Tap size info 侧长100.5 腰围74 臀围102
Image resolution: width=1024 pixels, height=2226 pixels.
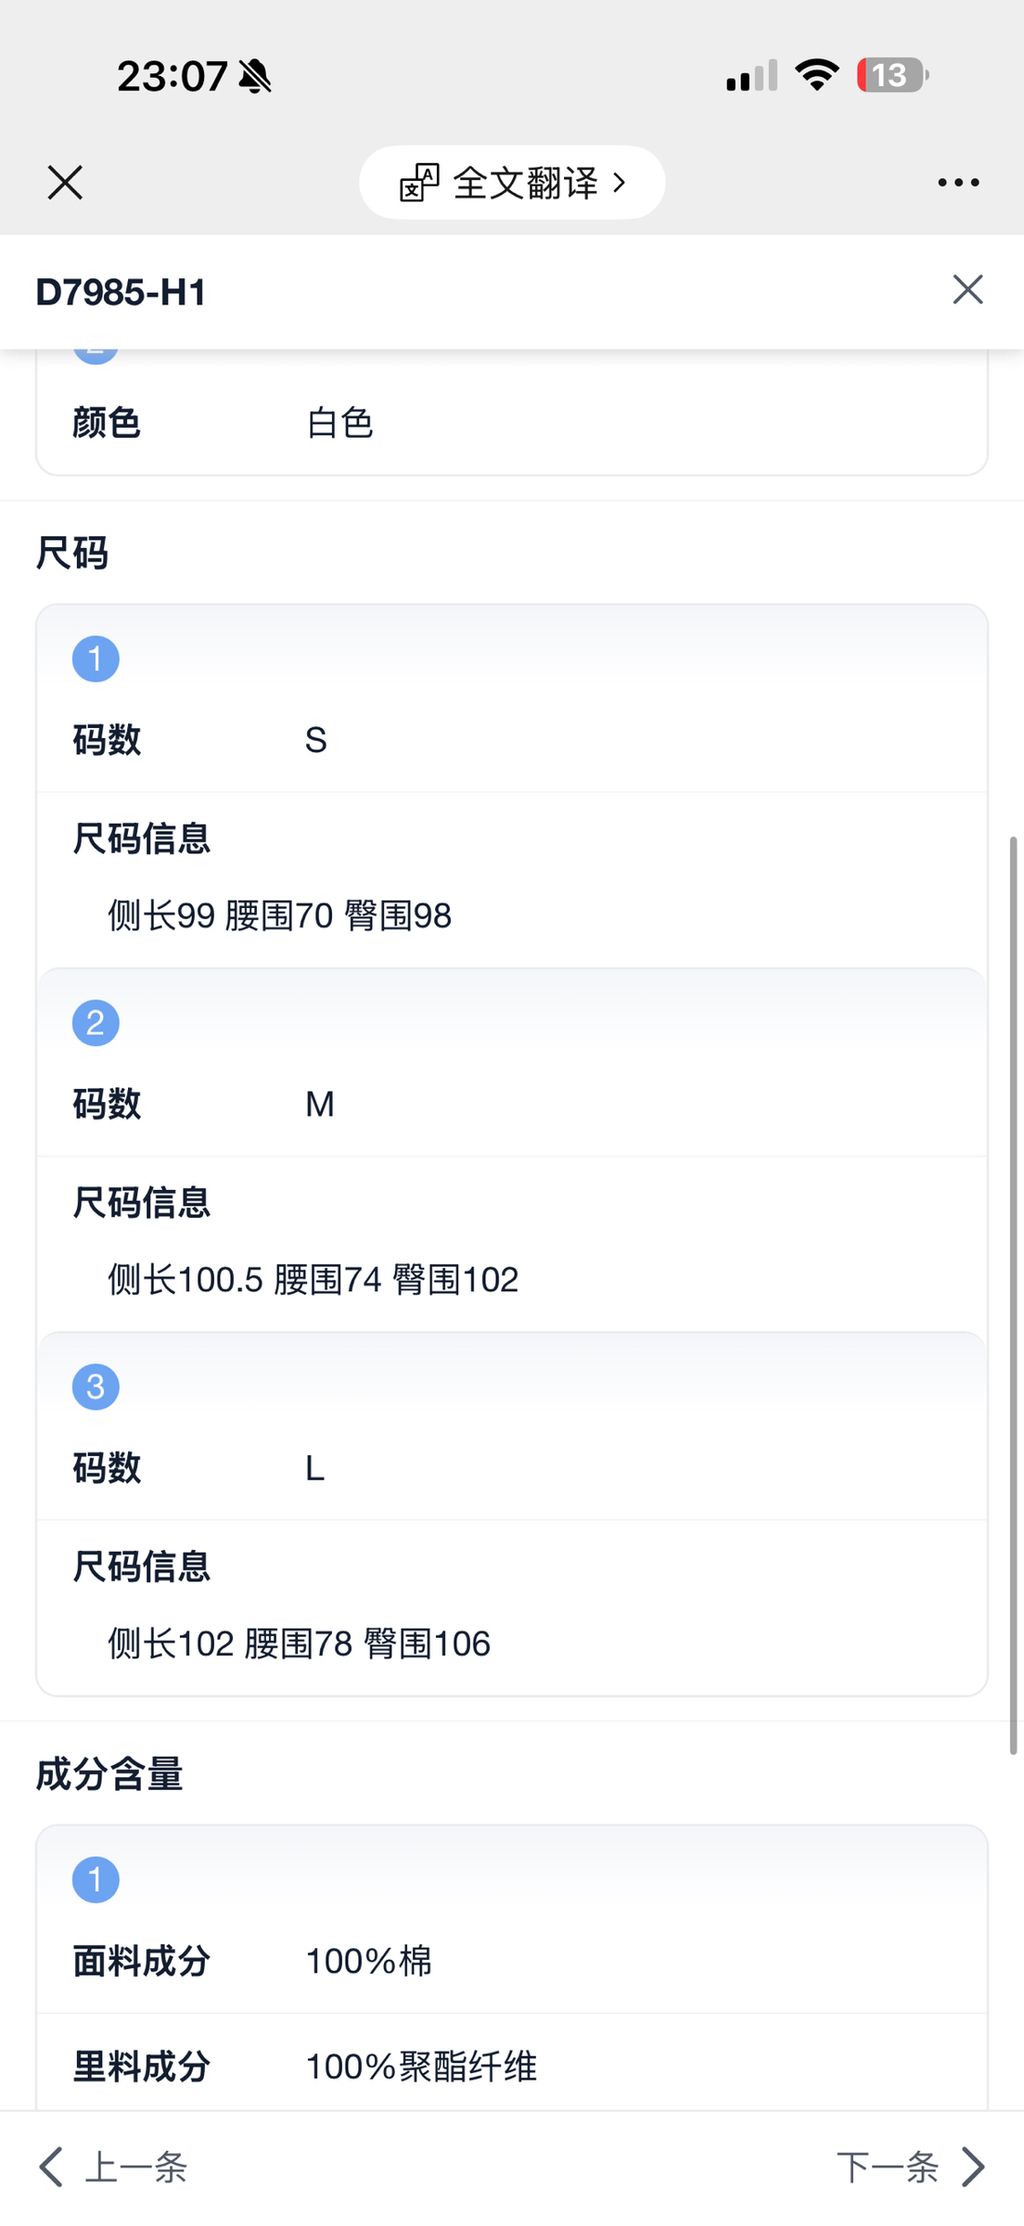click(313, 1279)
